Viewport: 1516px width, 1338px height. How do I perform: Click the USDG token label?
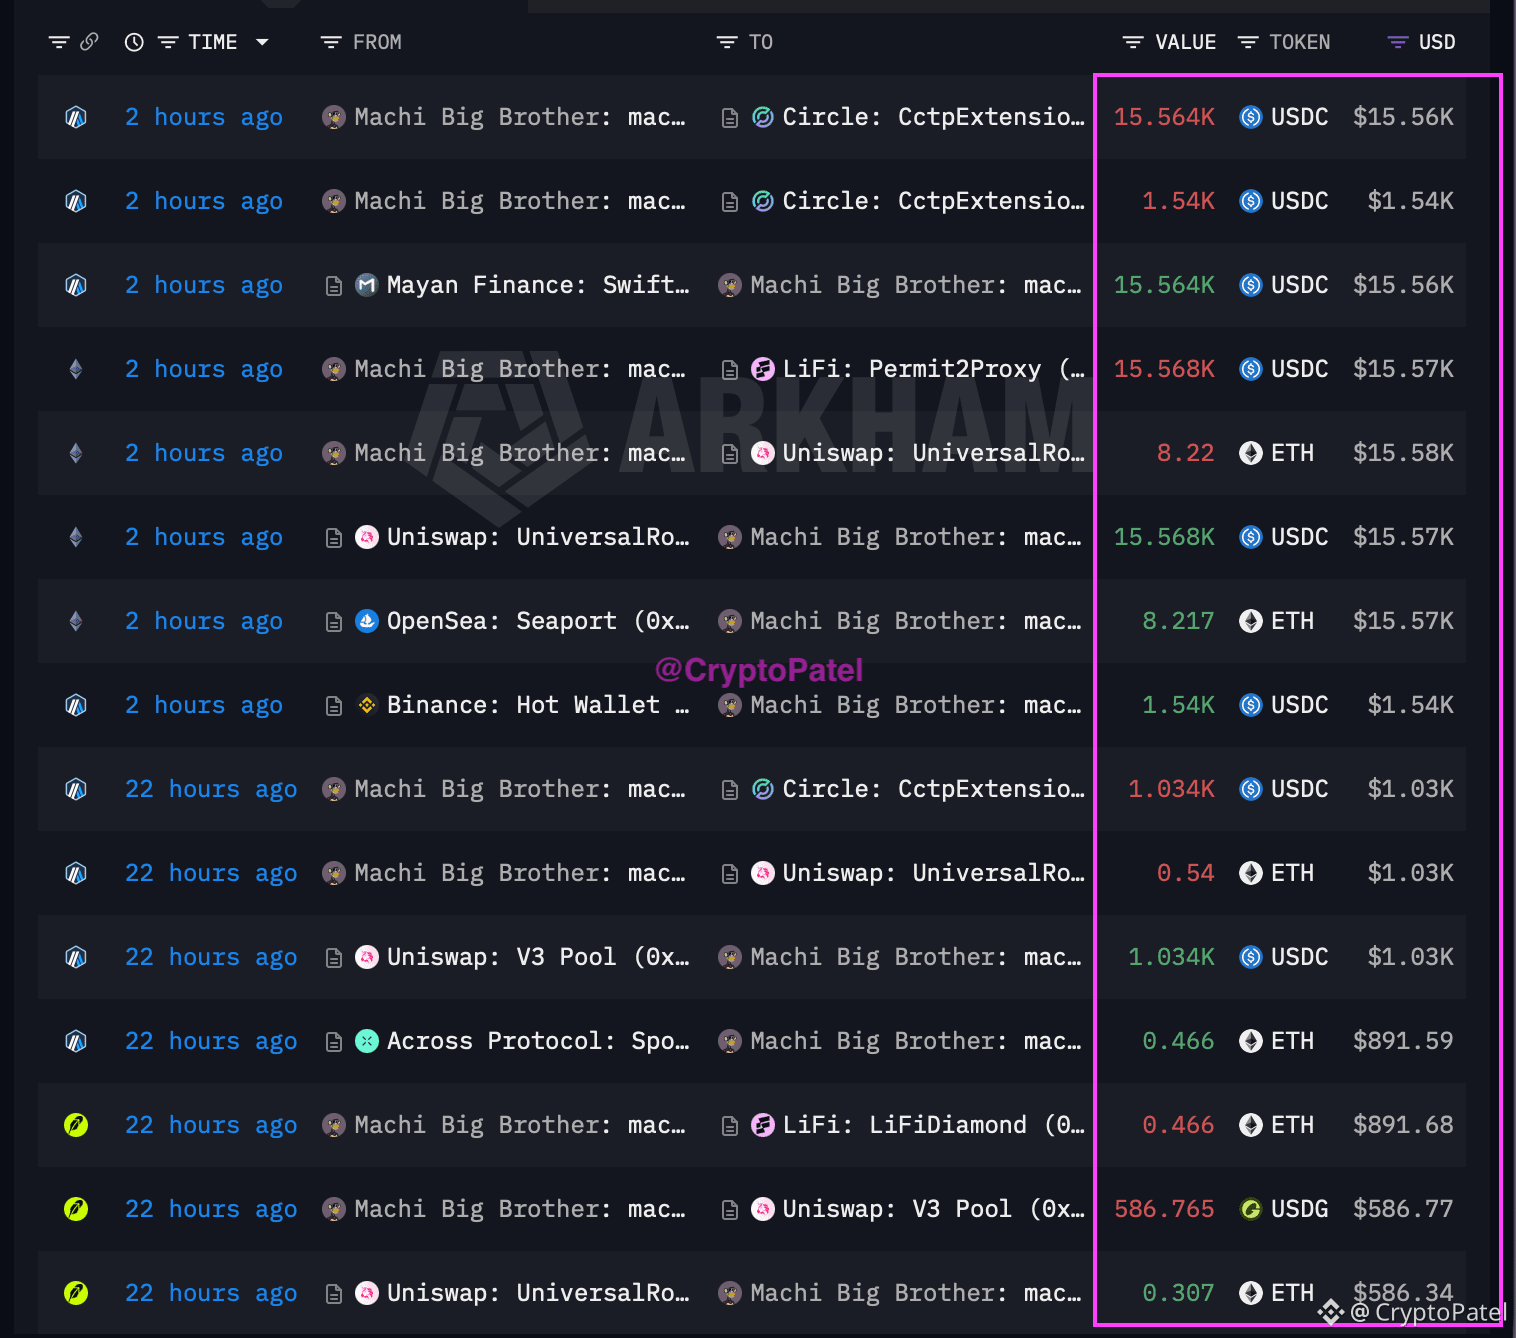tap(1300, 1209)
